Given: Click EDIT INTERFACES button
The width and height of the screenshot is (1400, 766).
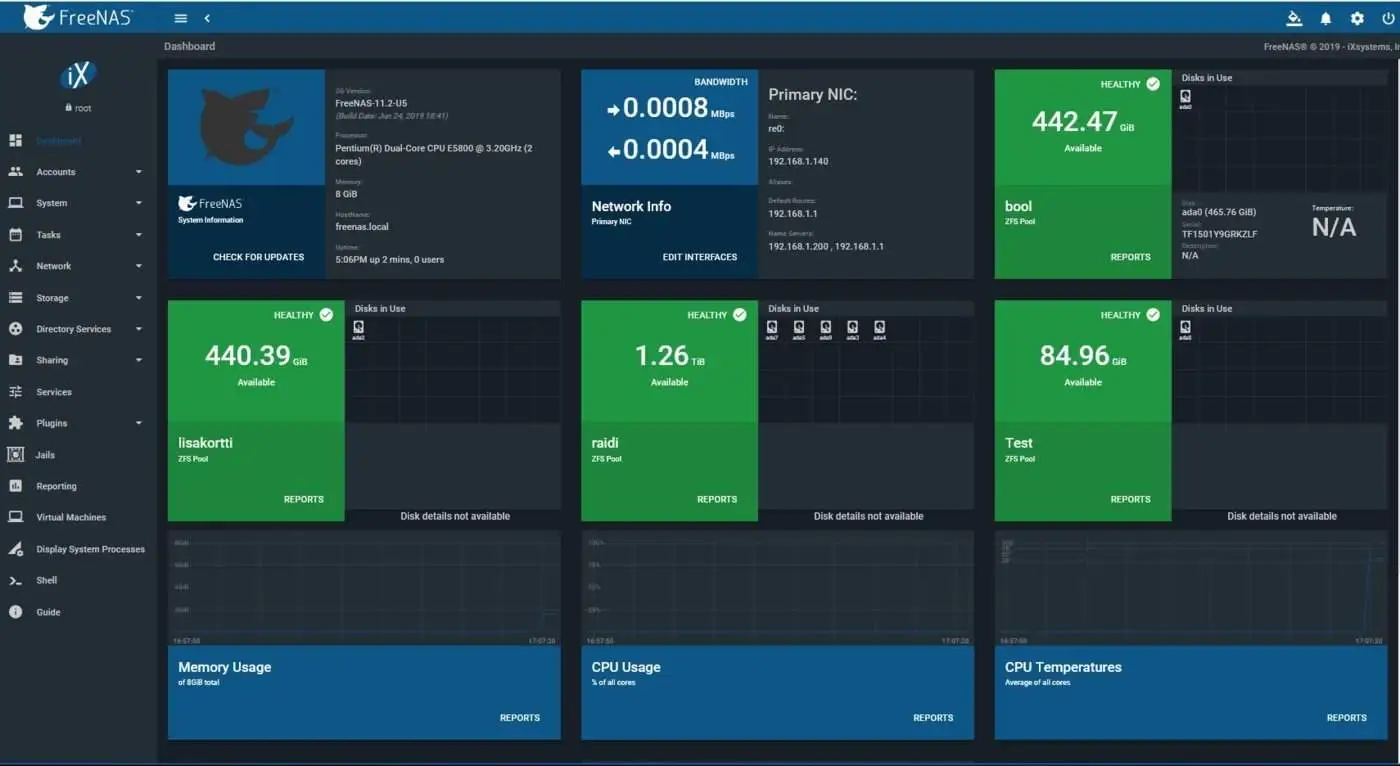Looking at the screenshot, I should 700,257.
